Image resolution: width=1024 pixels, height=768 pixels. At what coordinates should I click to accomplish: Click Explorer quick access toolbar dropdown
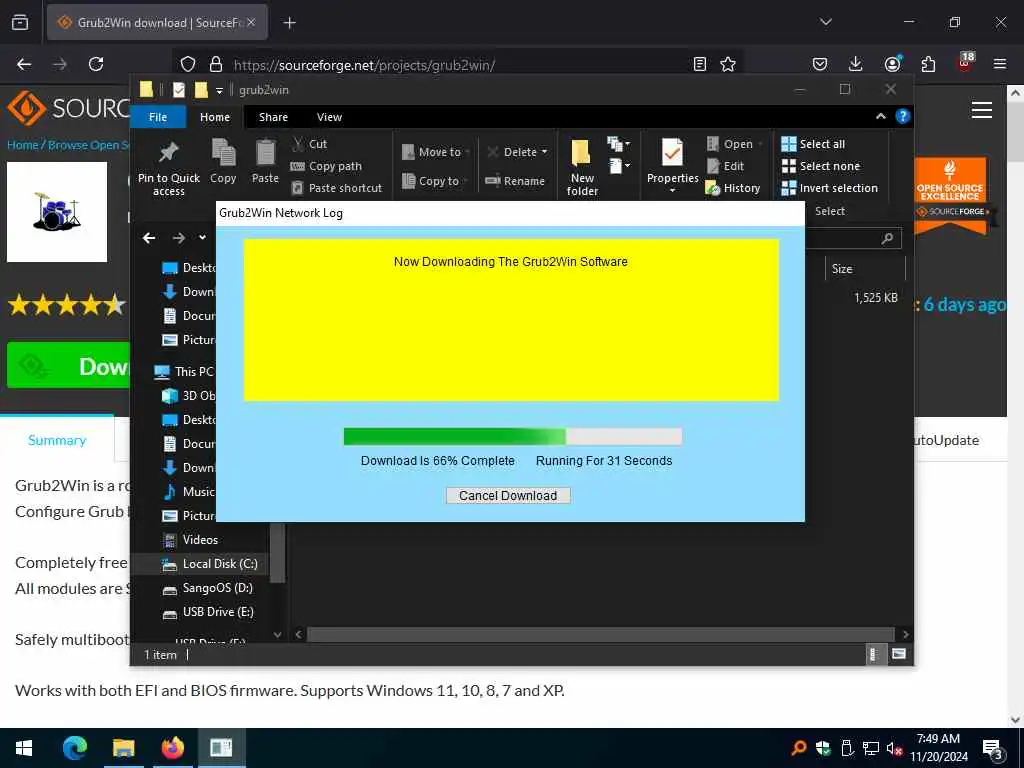219,90
